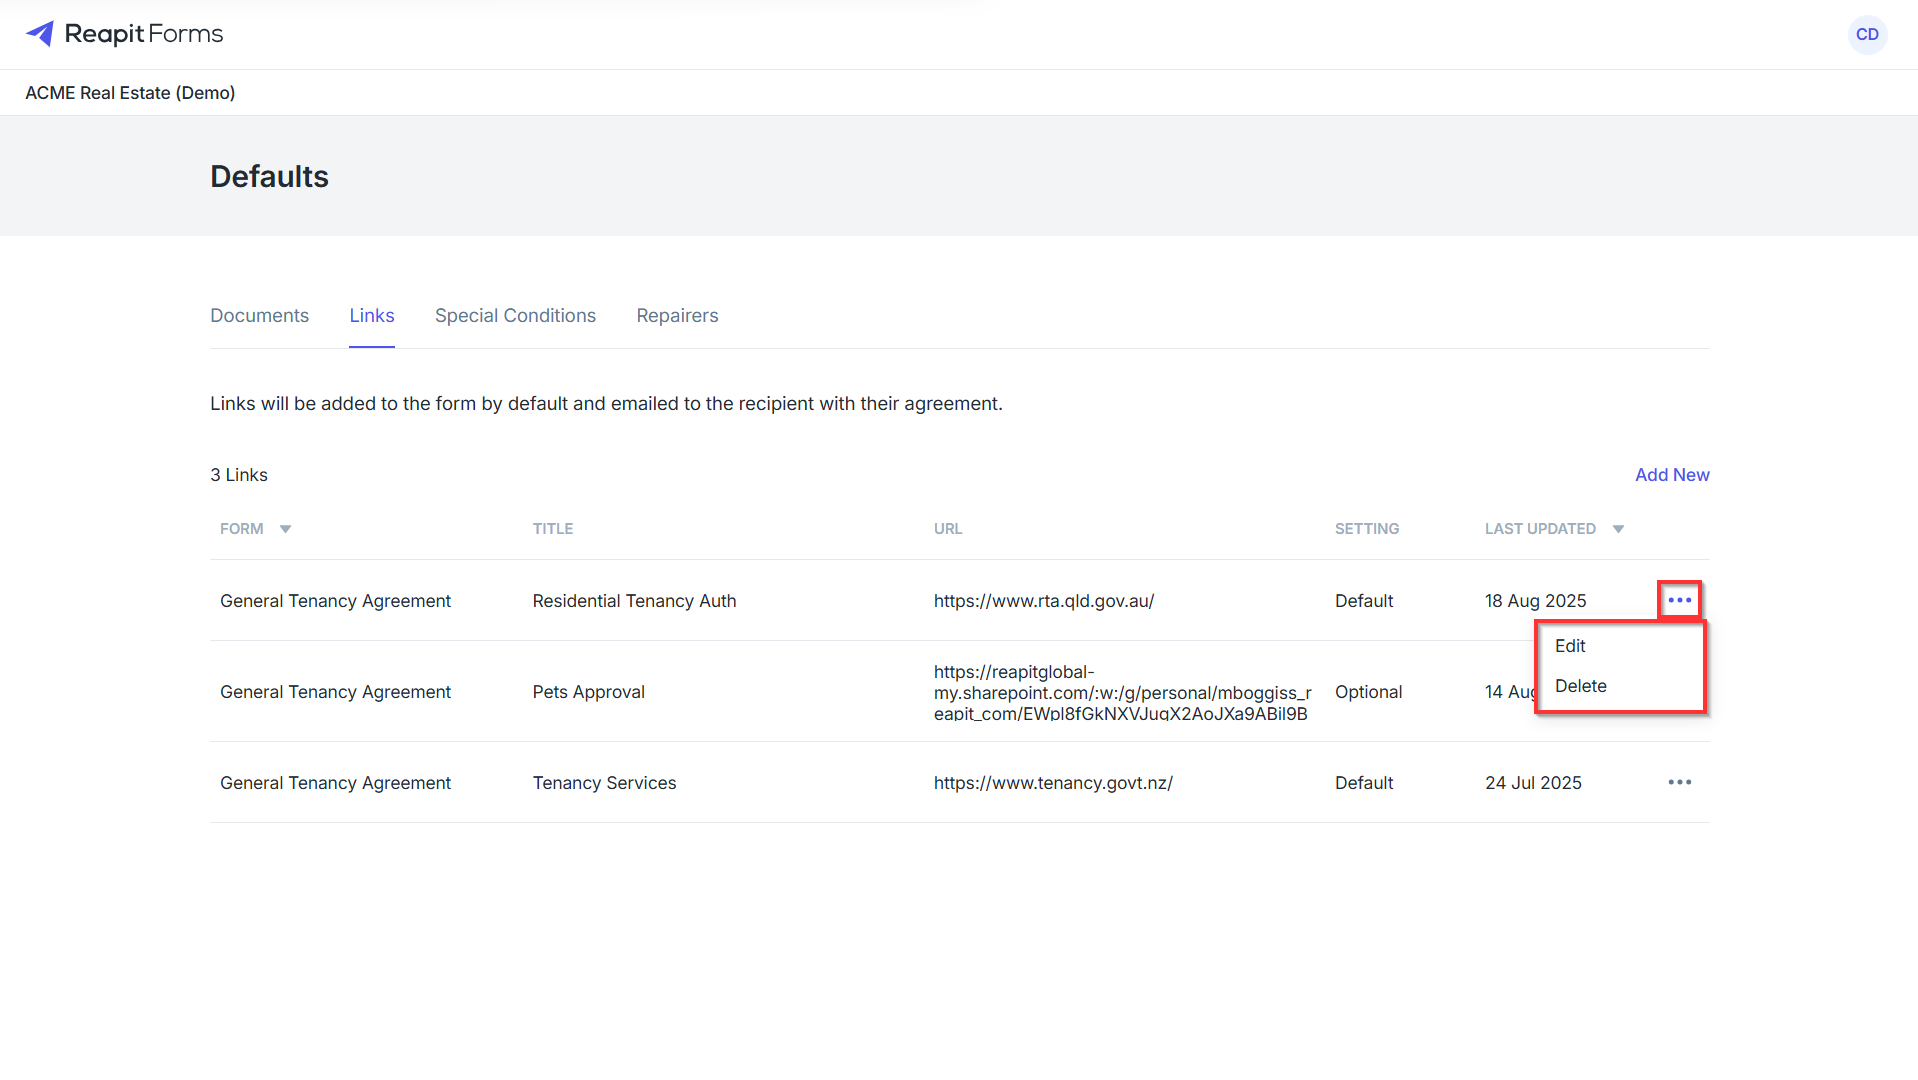Click General Tenancy Agreement in the Tenancy Services row
Viewport: 1918px width, 1080px height.
[335, 783]
